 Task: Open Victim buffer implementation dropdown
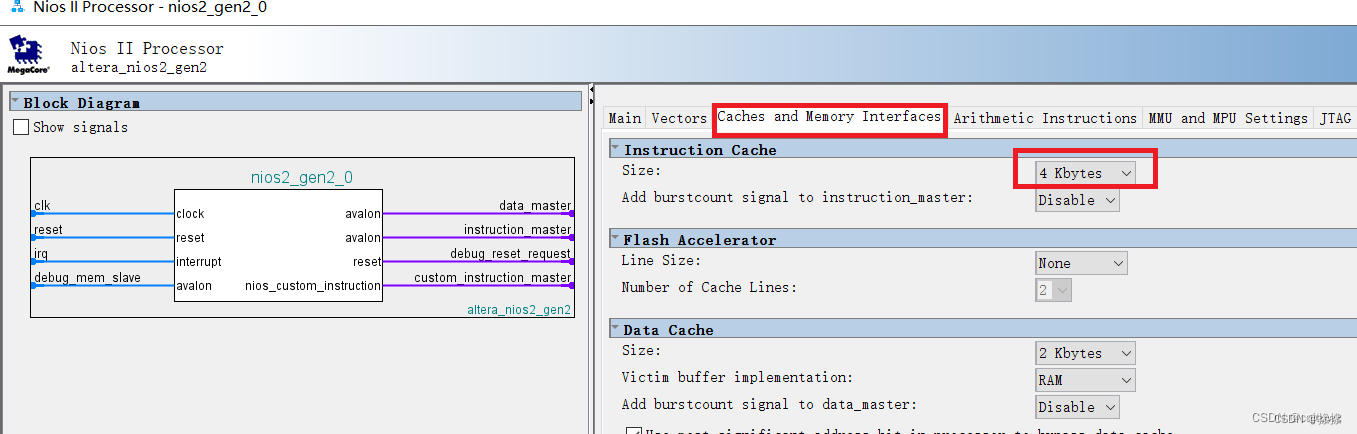[1086, 380]
